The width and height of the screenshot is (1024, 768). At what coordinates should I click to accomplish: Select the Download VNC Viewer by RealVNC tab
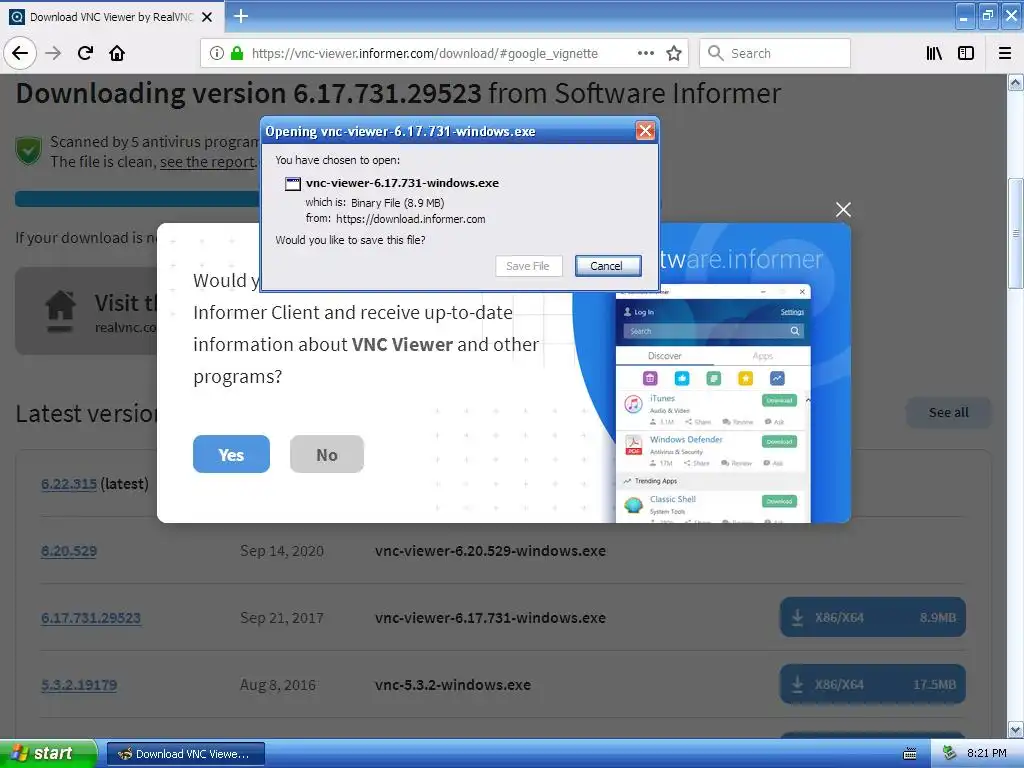[112, 17]
